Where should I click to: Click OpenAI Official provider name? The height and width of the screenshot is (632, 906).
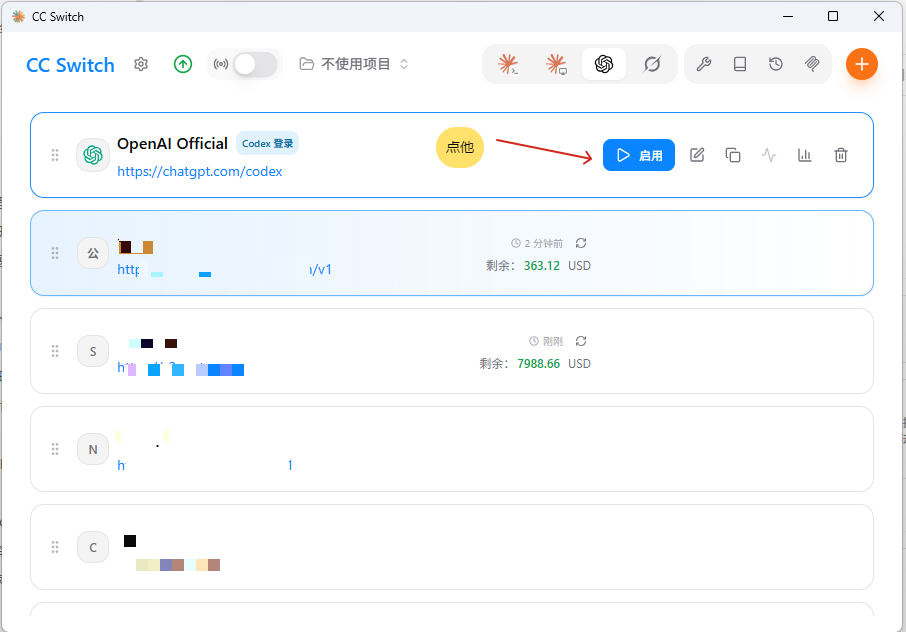tap(172, 143)
